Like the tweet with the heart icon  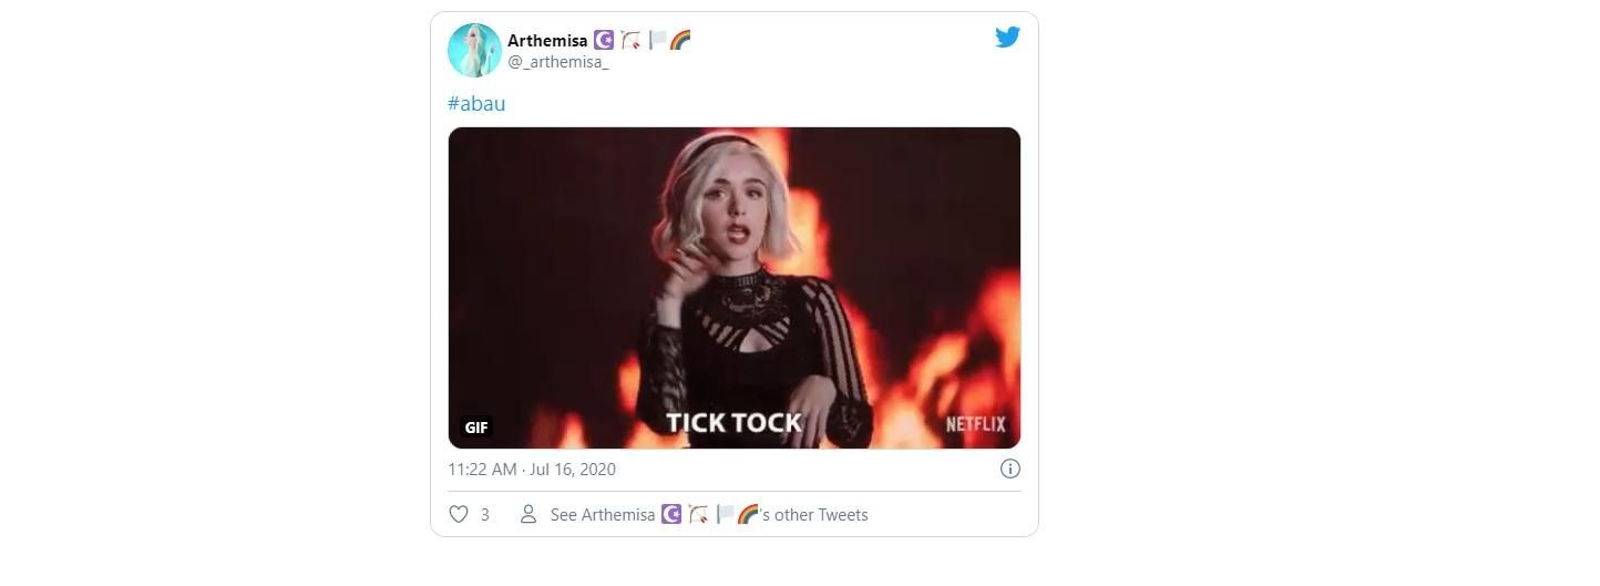(458, 514)
